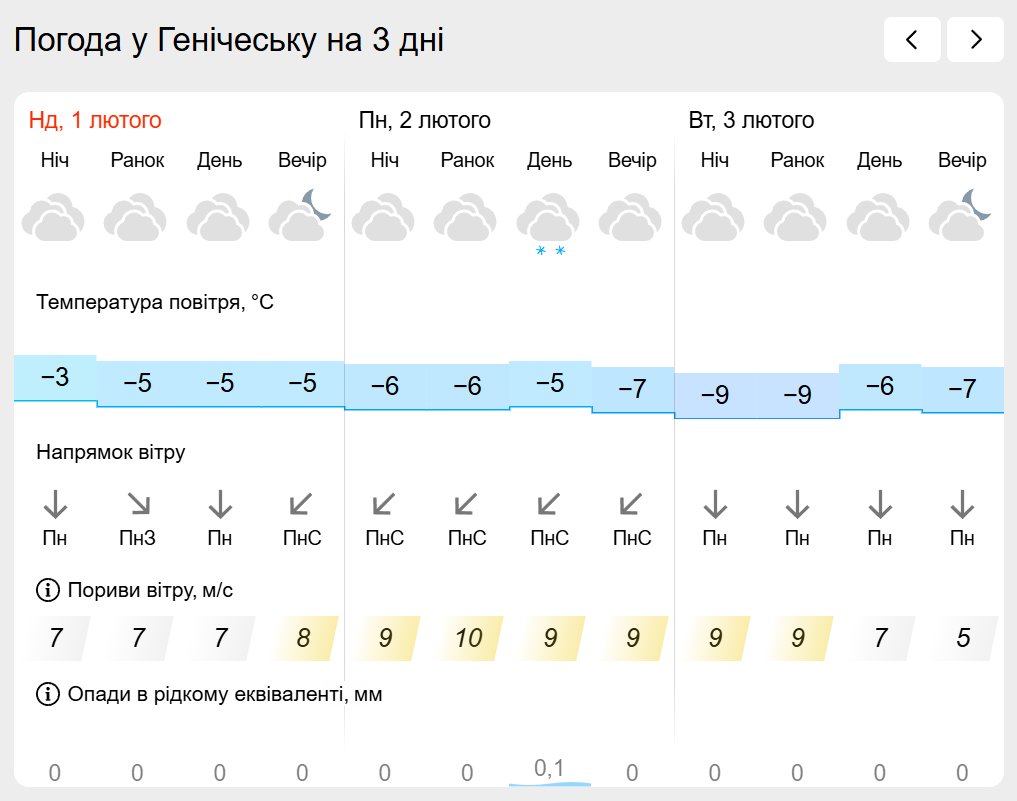
Task: Click info icon beside Пориви вітру
Action: point(47,591)
